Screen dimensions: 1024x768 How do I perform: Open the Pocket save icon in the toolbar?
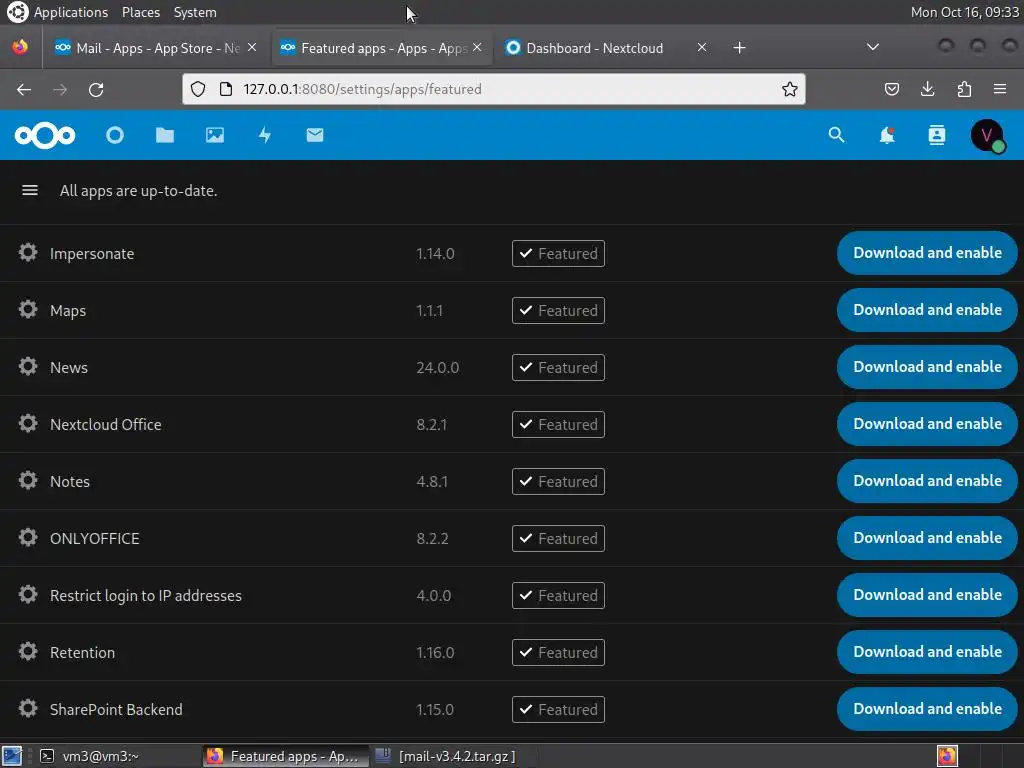891,89
